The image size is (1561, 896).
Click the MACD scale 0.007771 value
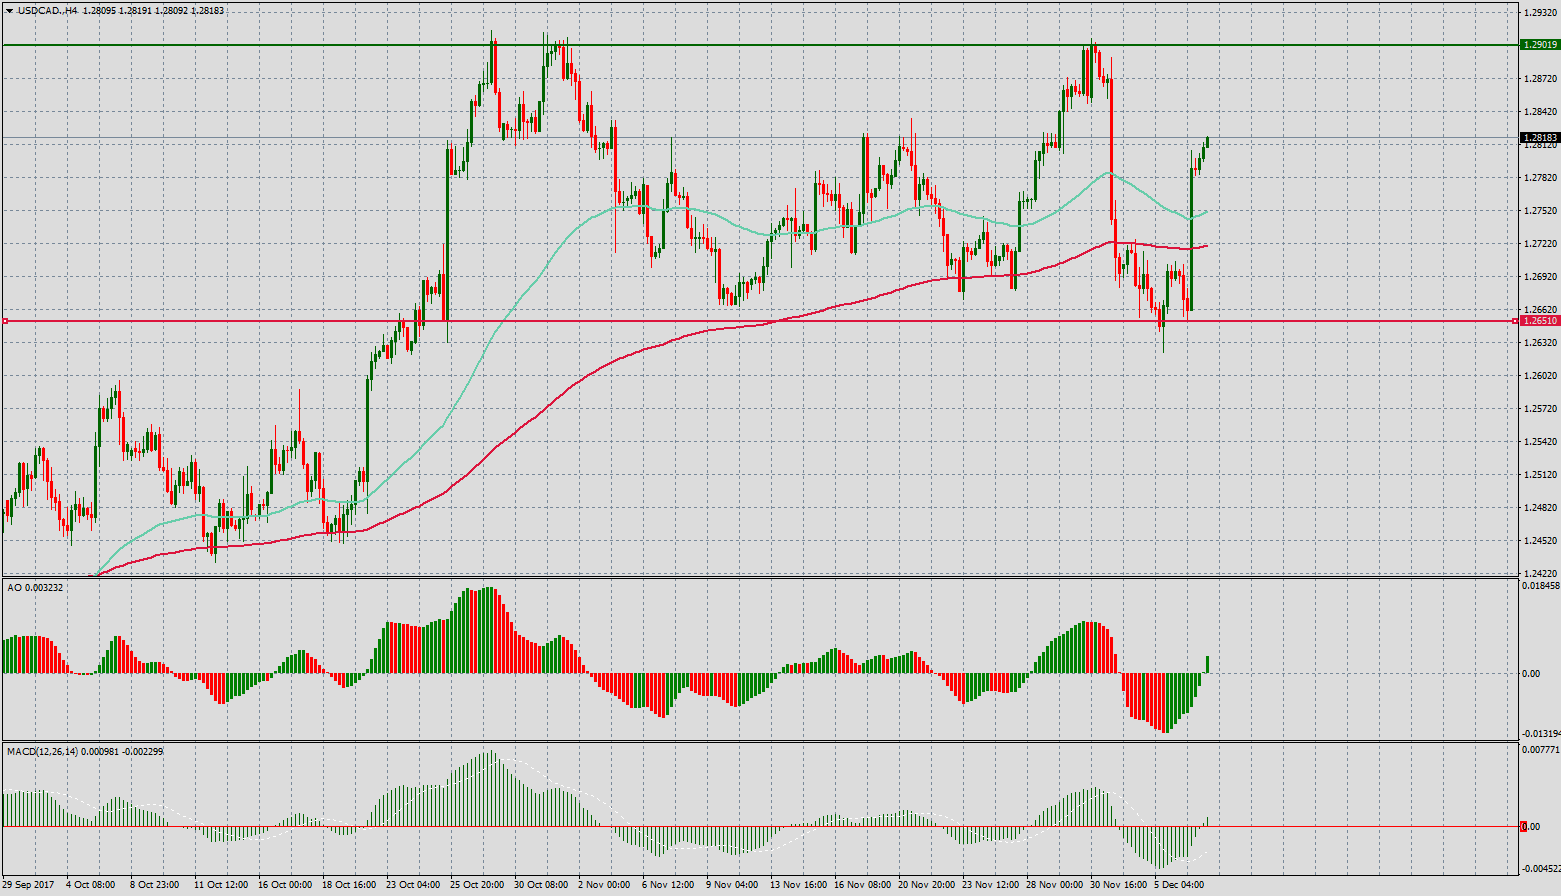pyautogui.click(x=1539, y=749)
